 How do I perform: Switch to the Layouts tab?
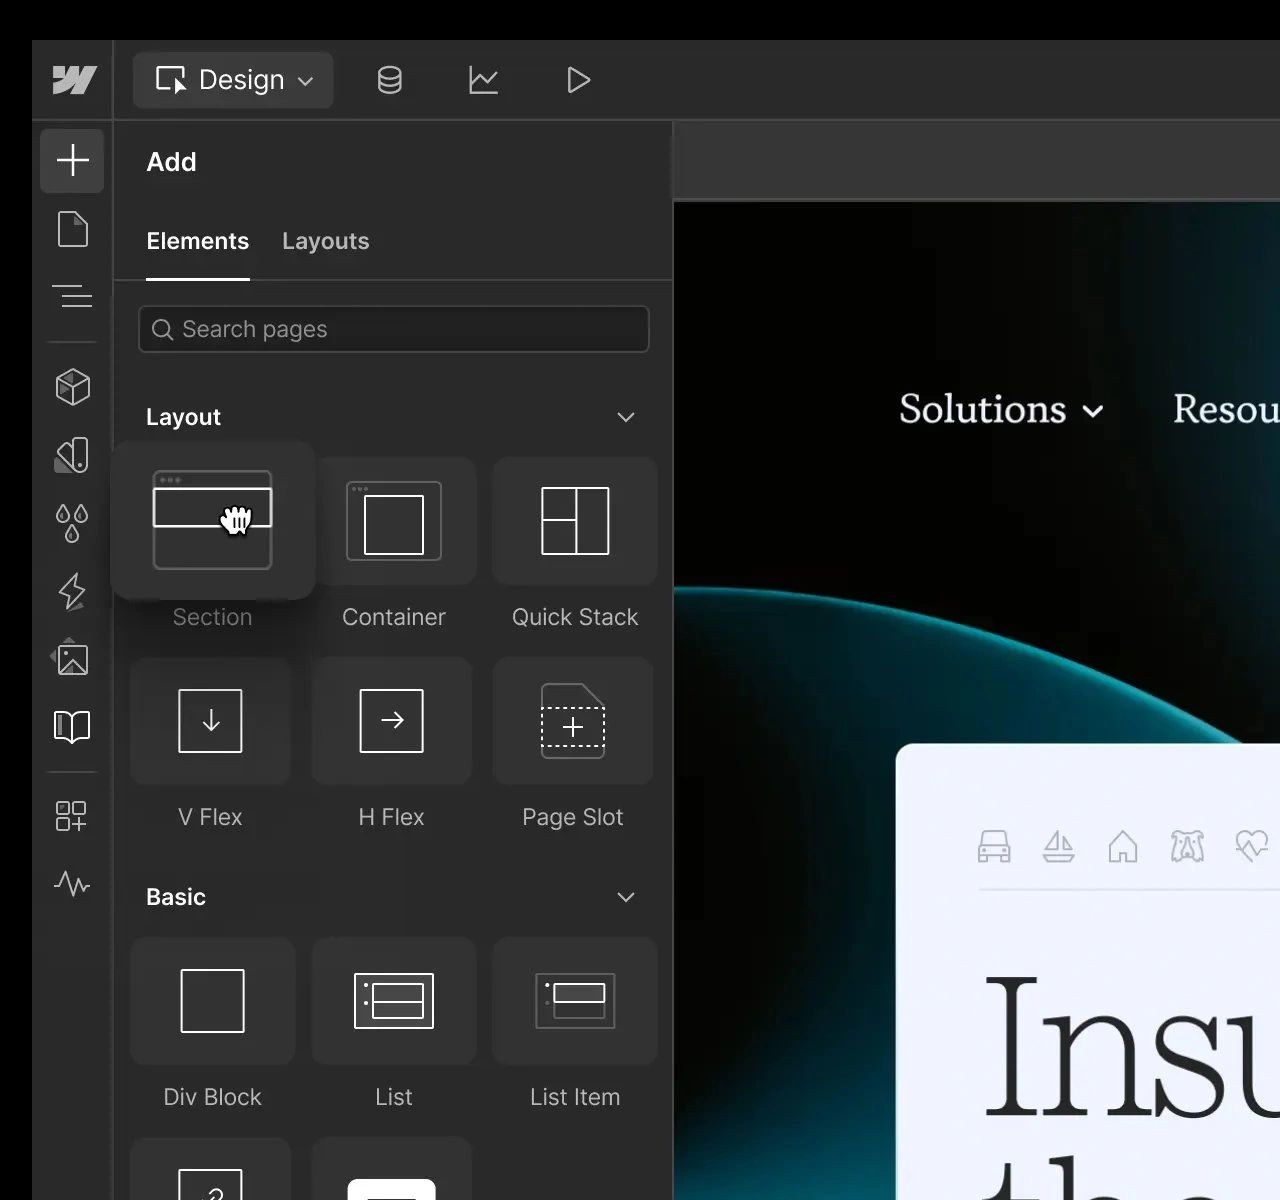(325, 241)
